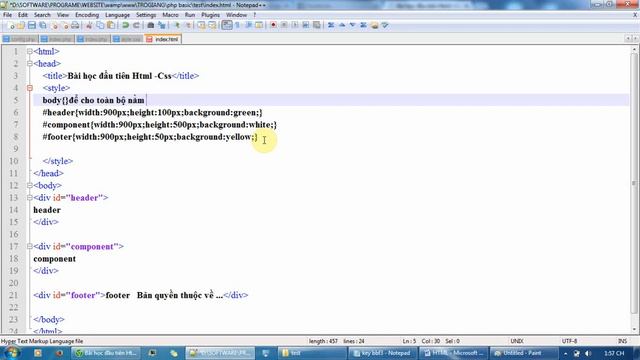Click the vertical scrollbar up arrow

[x=634, y=50]
